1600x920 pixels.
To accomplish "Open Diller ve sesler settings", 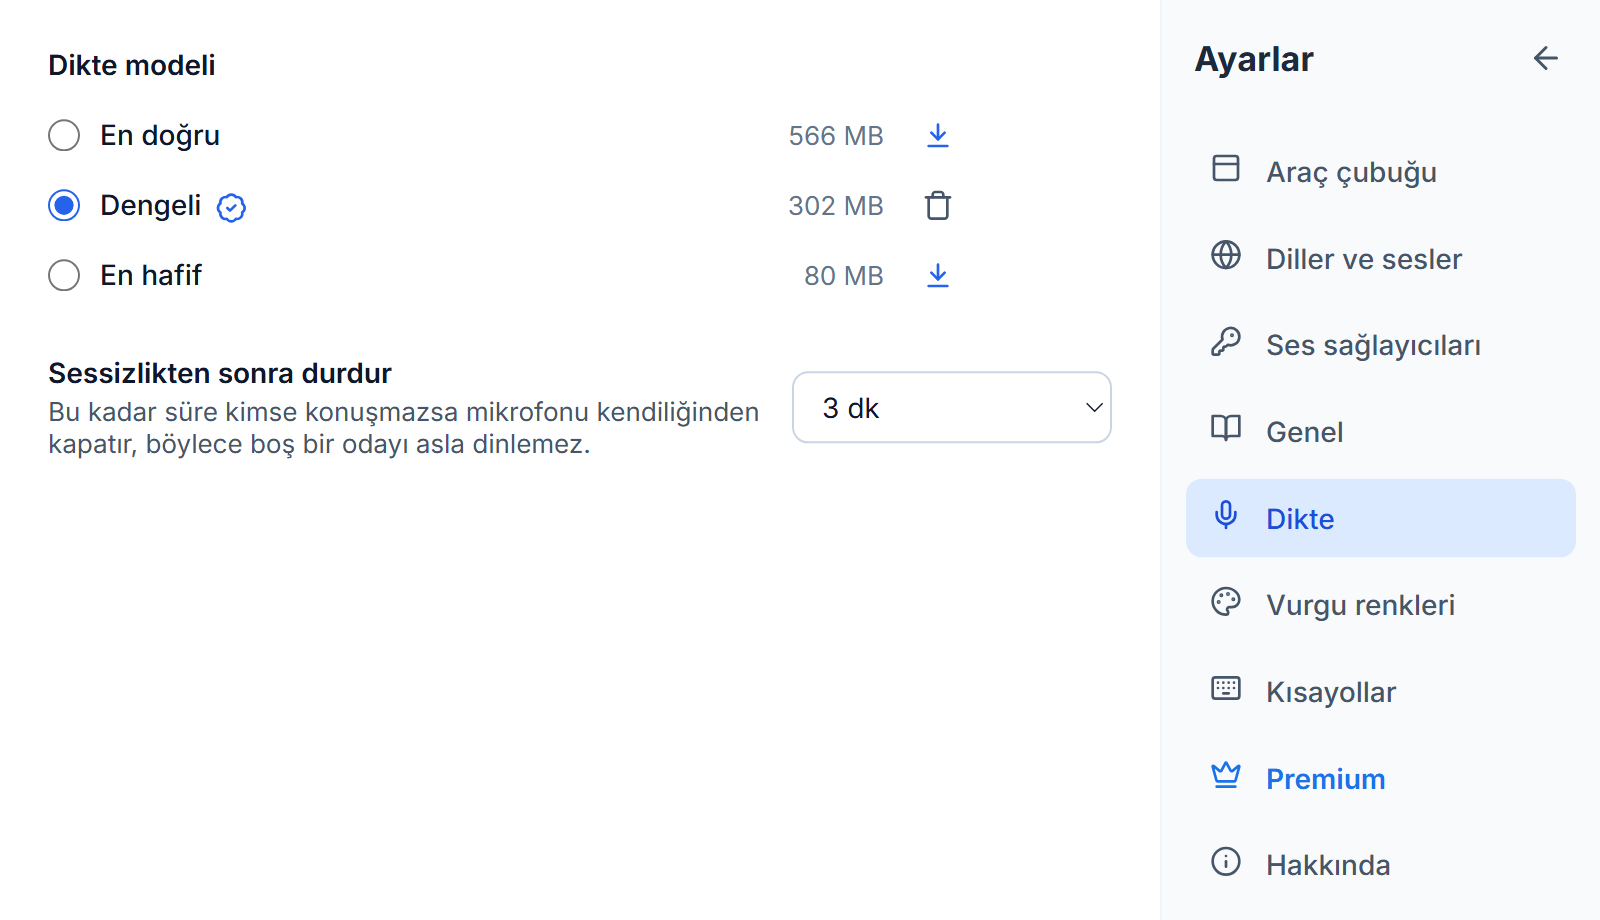I will point(1380,258).
